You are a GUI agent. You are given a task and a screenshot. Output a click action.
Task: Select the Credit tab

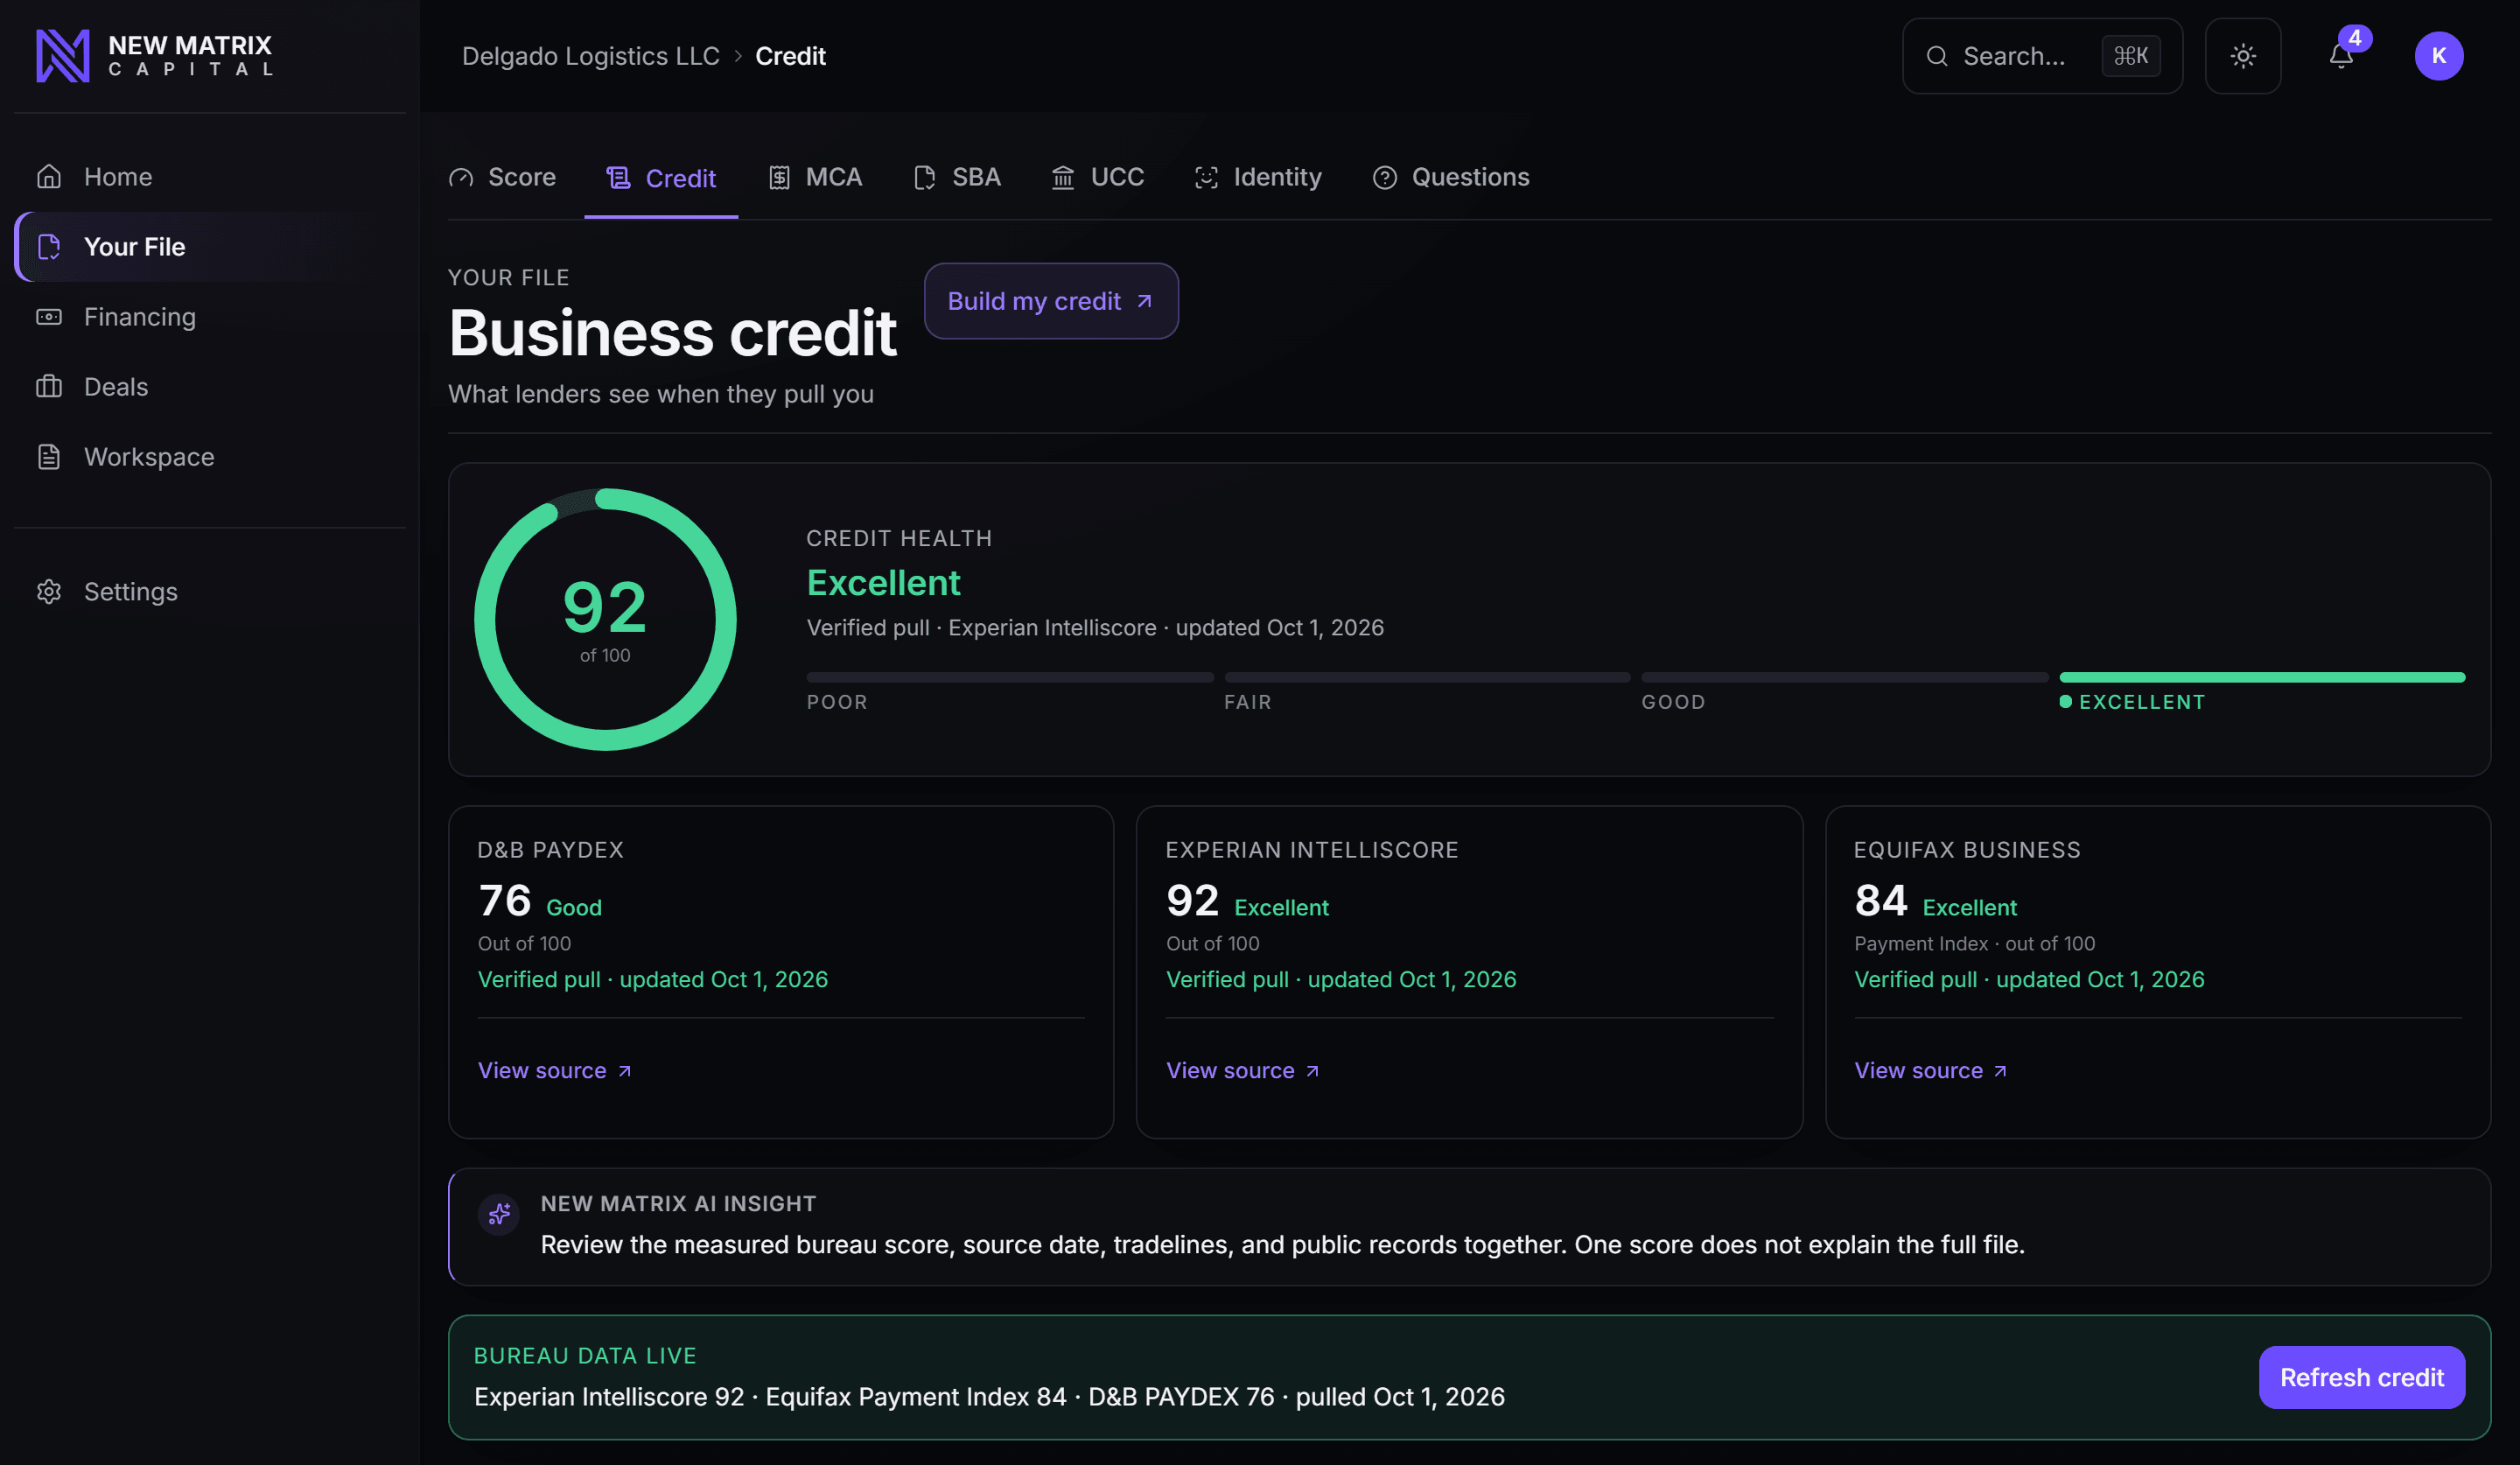coord(661,178)
